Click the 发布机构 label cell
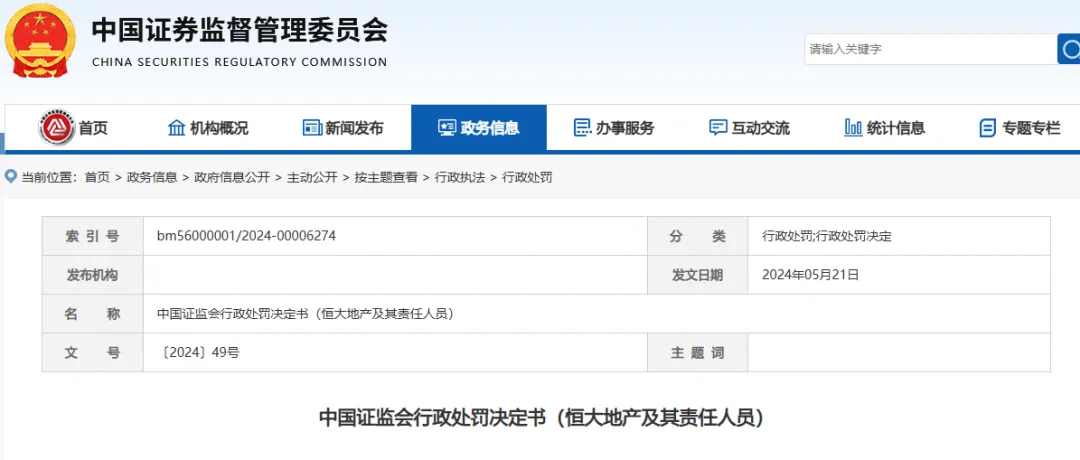Viewport: 1080px width, 460px height. coord(93,275)
